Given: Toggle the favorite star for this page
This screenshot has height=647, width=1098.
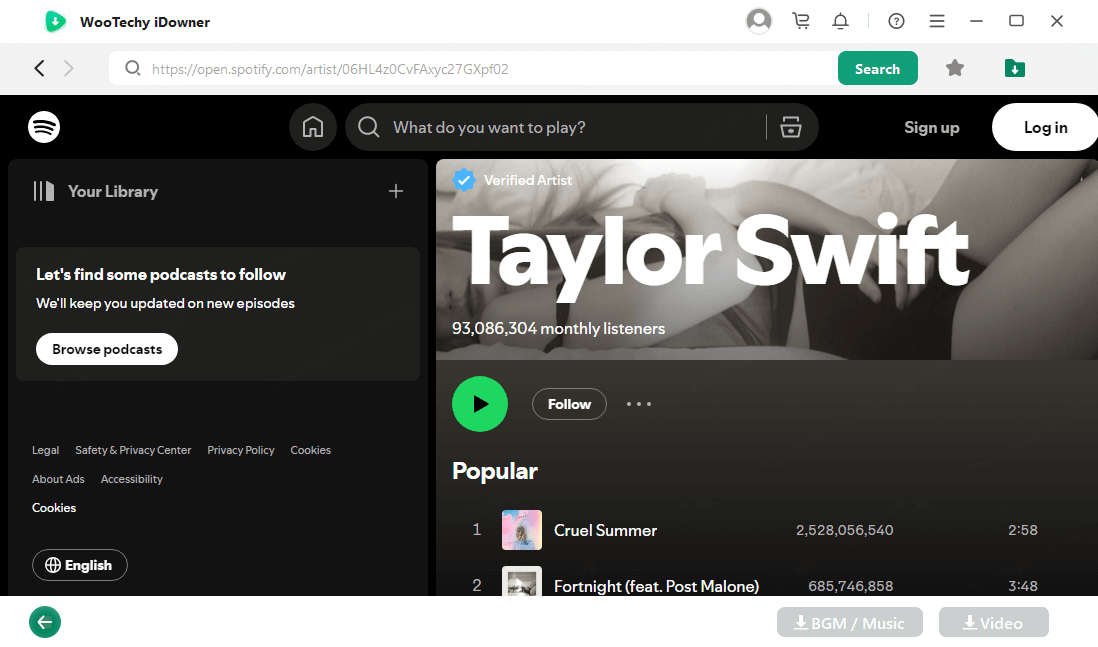Looking at the screenshot, I should 954,68.
